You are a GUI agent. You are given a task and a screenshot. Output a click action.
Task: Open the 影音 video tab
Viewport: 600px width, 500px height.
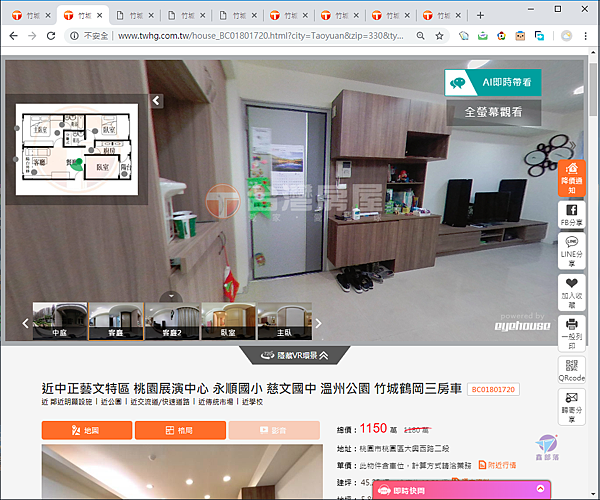[x=274, y=430]
